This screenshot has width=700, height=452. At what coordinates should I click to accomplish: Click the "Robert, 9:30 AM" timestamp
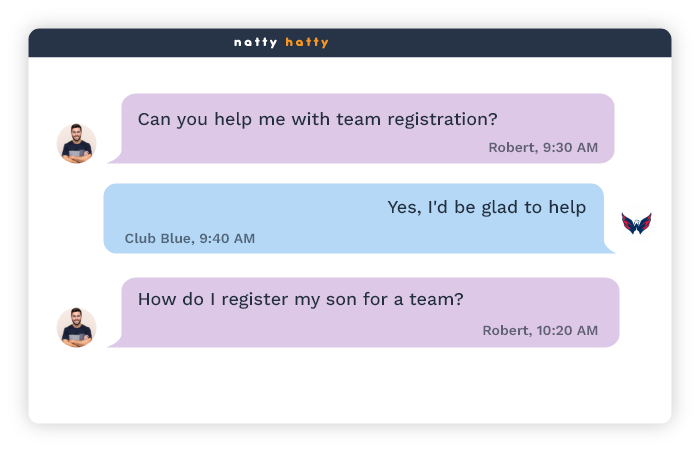point(542,148)
